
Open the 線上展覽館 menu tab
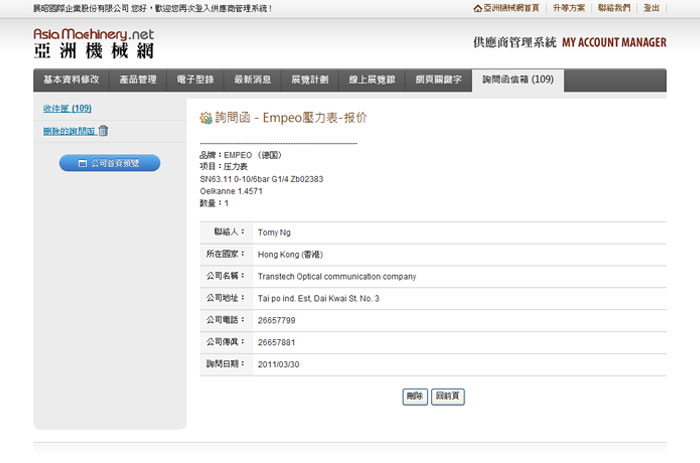click(x=372, y=80)
